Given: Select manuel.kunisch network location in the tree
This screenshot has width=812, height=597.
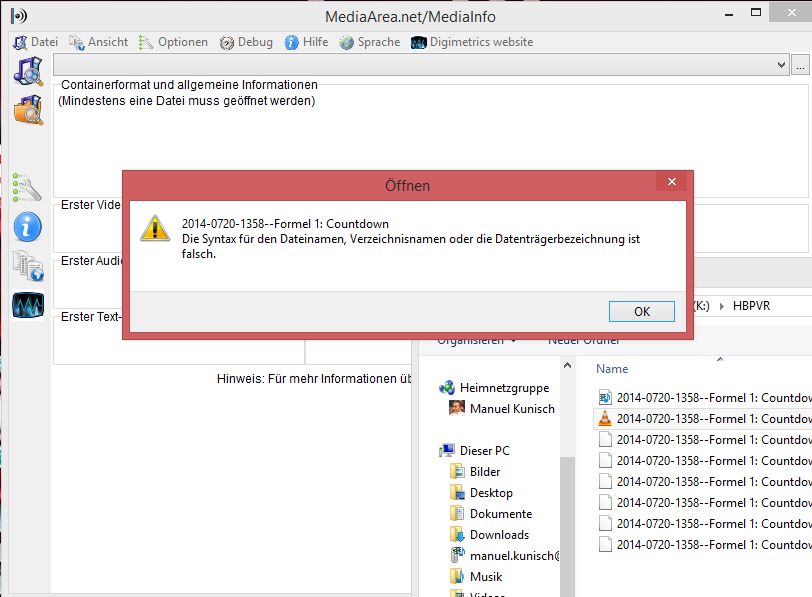Looking at the screenshot, I should click(x=514, y=556).
